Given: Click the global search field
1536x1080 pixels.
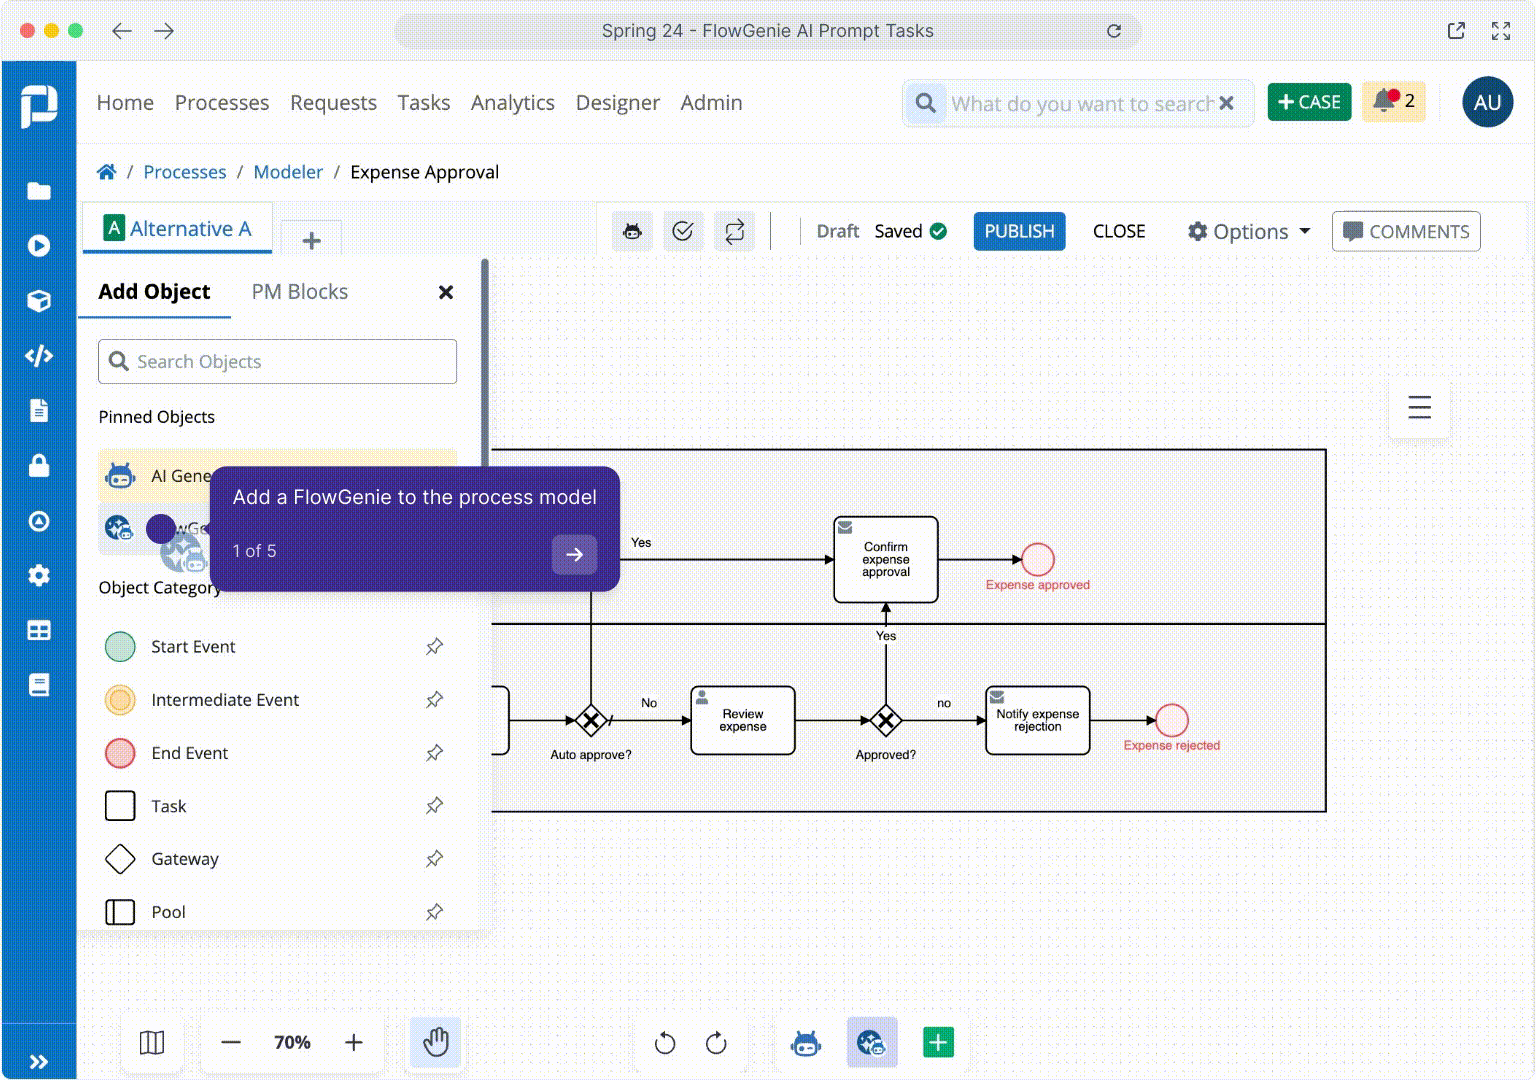Looking at the screenshot, I should (x=1078, y=103).
